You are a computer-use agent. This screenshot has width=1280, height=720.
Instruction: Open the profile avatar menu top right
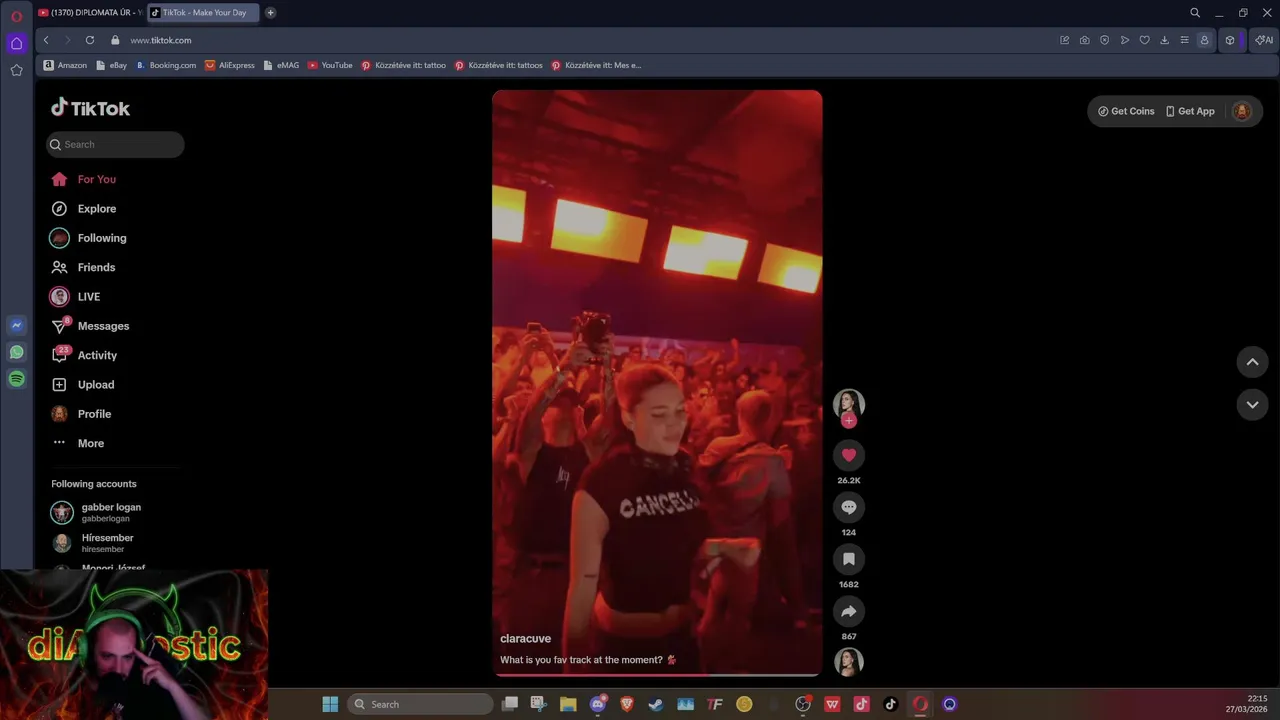1242,111
